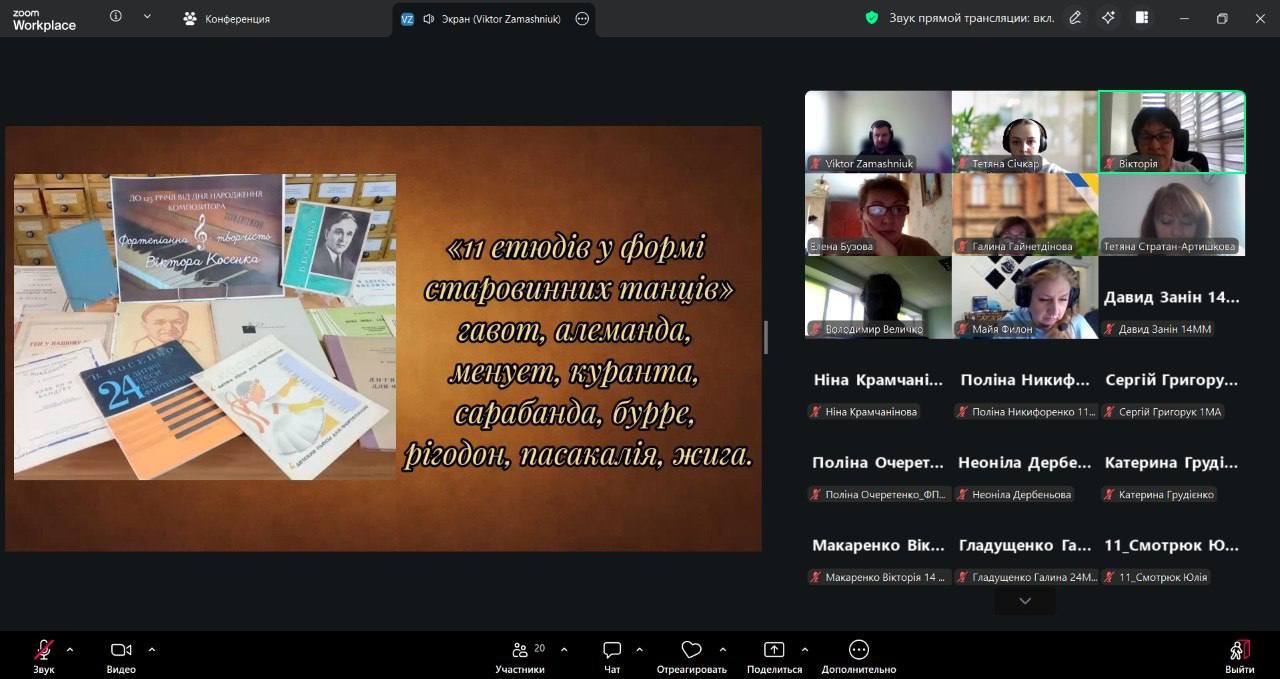Unmute the microphone with the Звук button
The image size is (1280, 679).
pos(43,651)
